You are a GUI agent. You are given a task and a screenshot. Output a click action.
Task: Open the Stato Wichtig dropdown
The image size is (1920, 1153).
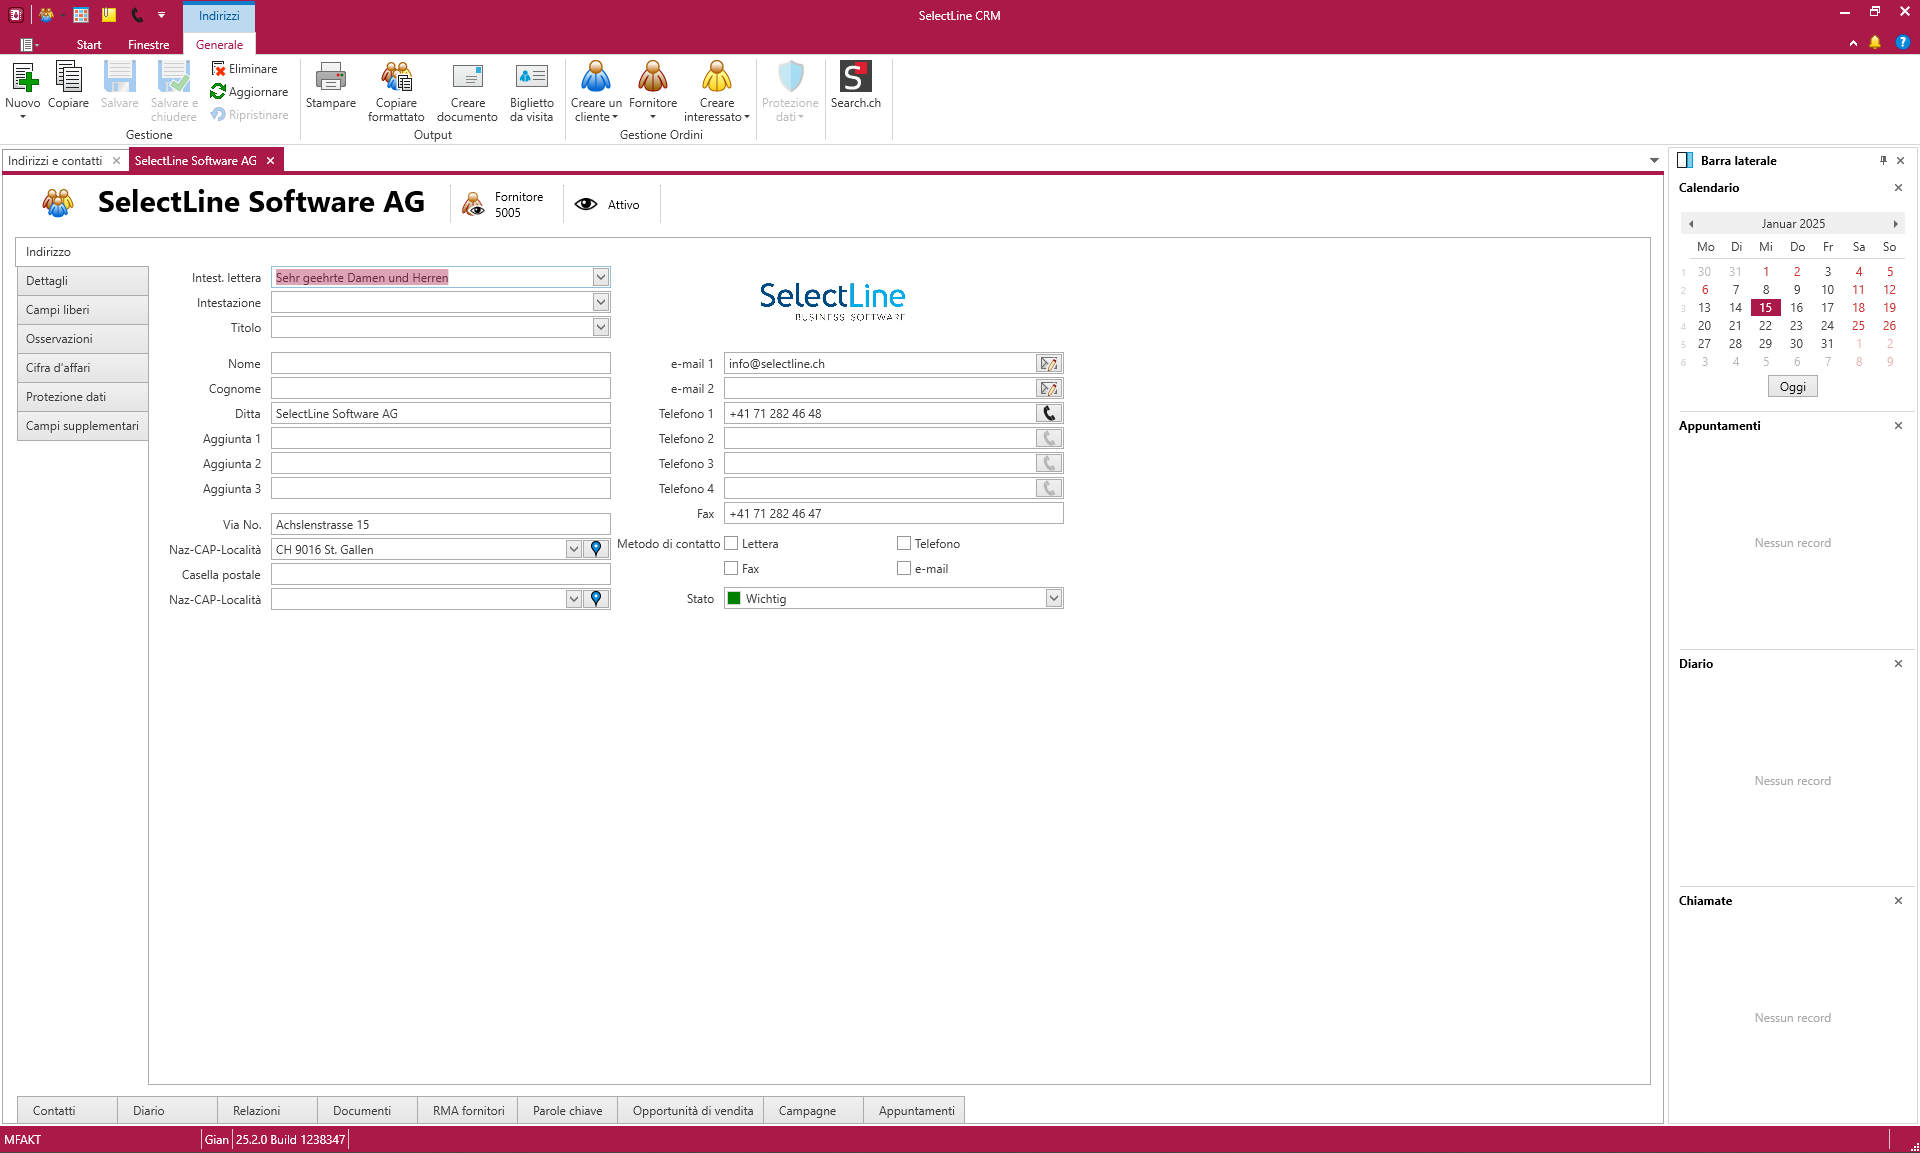pos(1053,598)
